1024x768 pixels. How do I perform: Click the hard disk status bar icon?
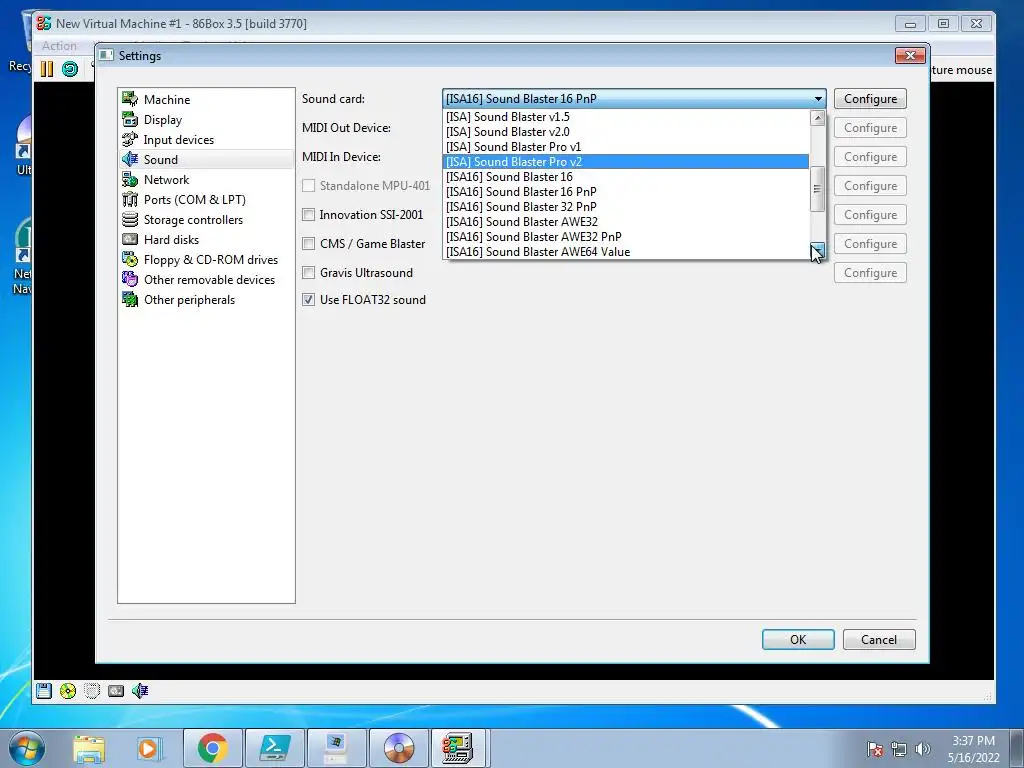point(116,691)
